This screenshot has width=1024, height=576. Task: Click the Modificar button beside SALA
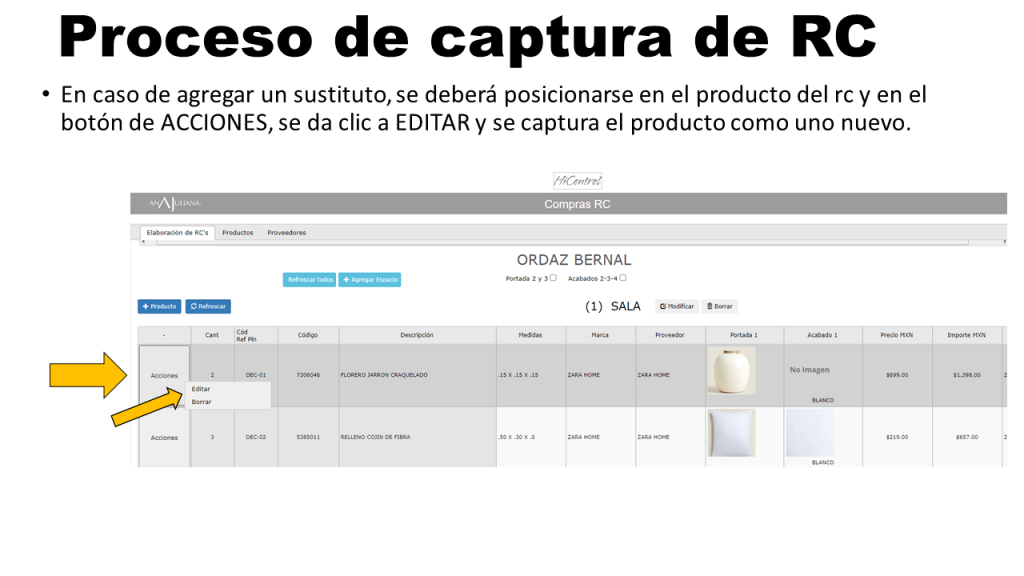click(677, 306)
